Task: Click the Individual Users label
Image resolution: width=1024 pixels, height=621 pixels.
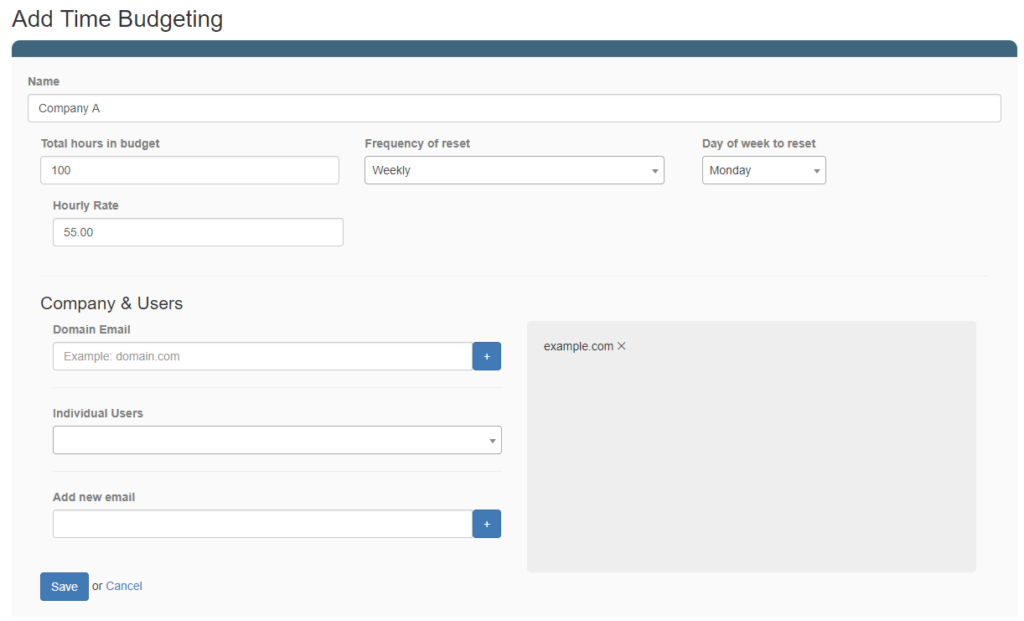Action: click(x=98, y=413)
